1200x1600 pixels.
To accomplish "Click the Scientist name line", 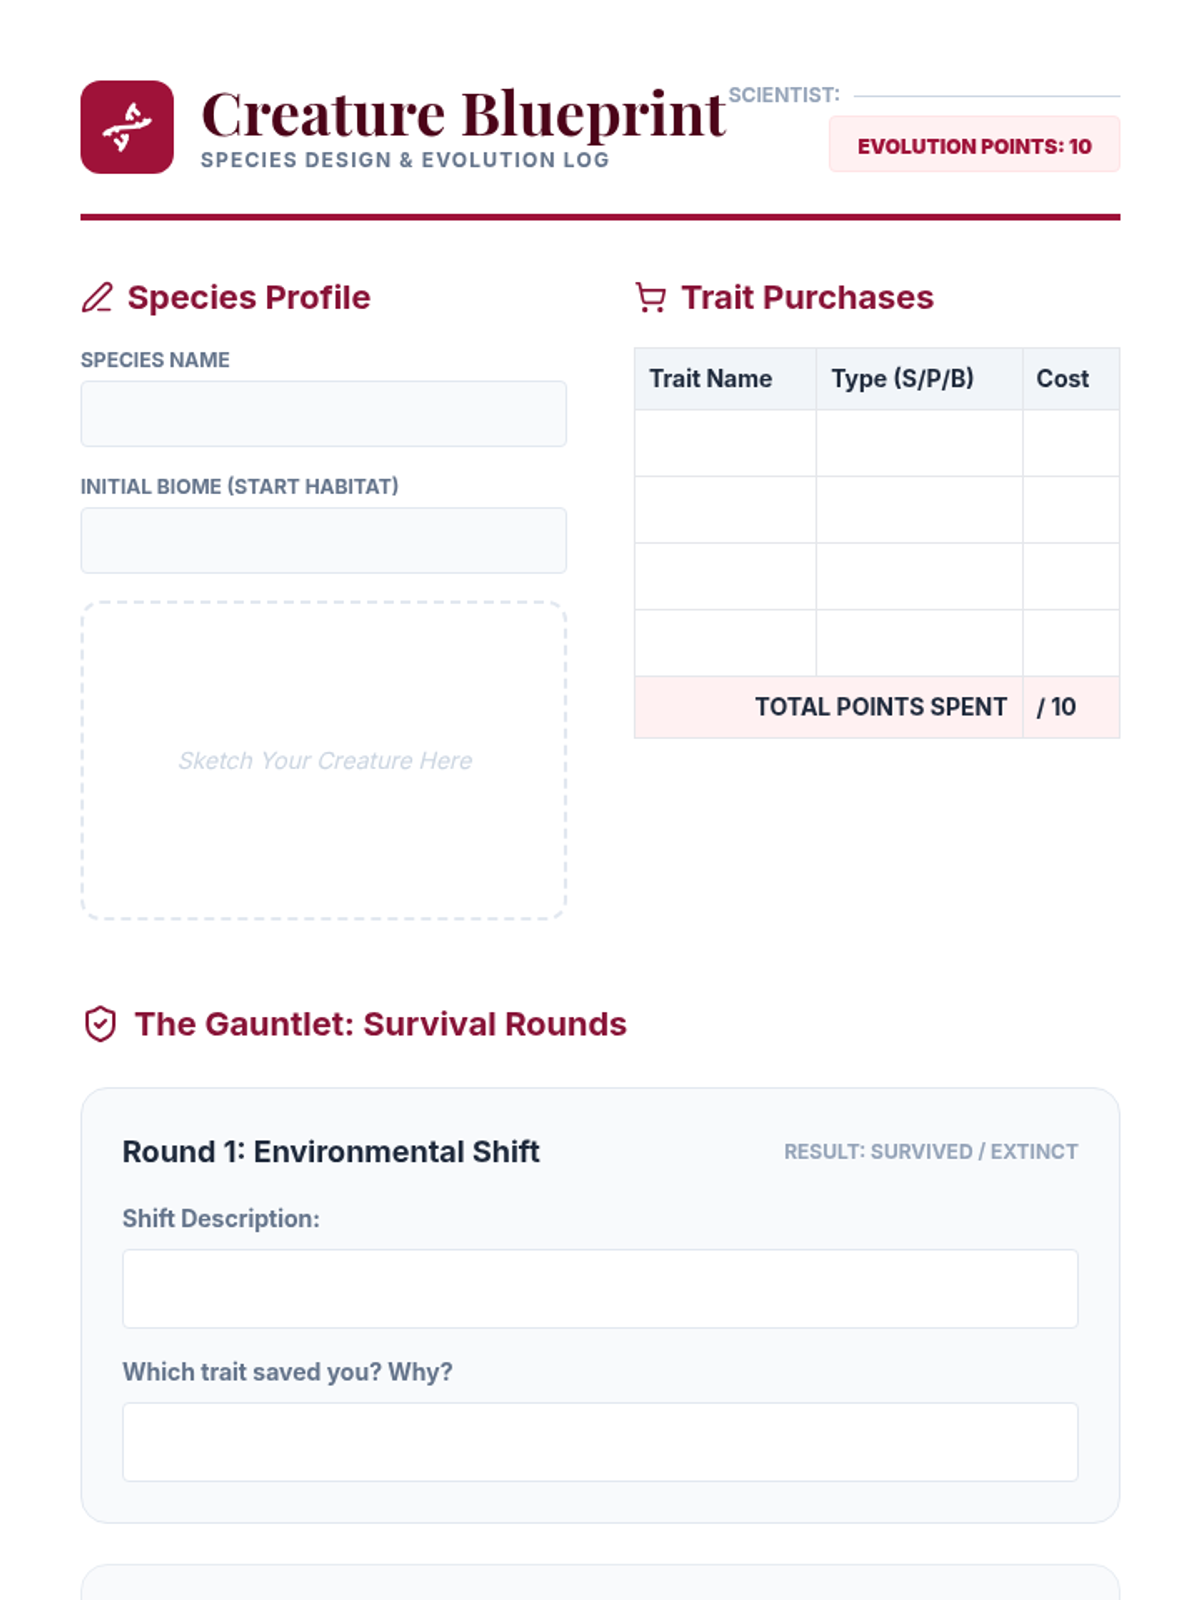I will pyautogui.click(x=986, y=96).
